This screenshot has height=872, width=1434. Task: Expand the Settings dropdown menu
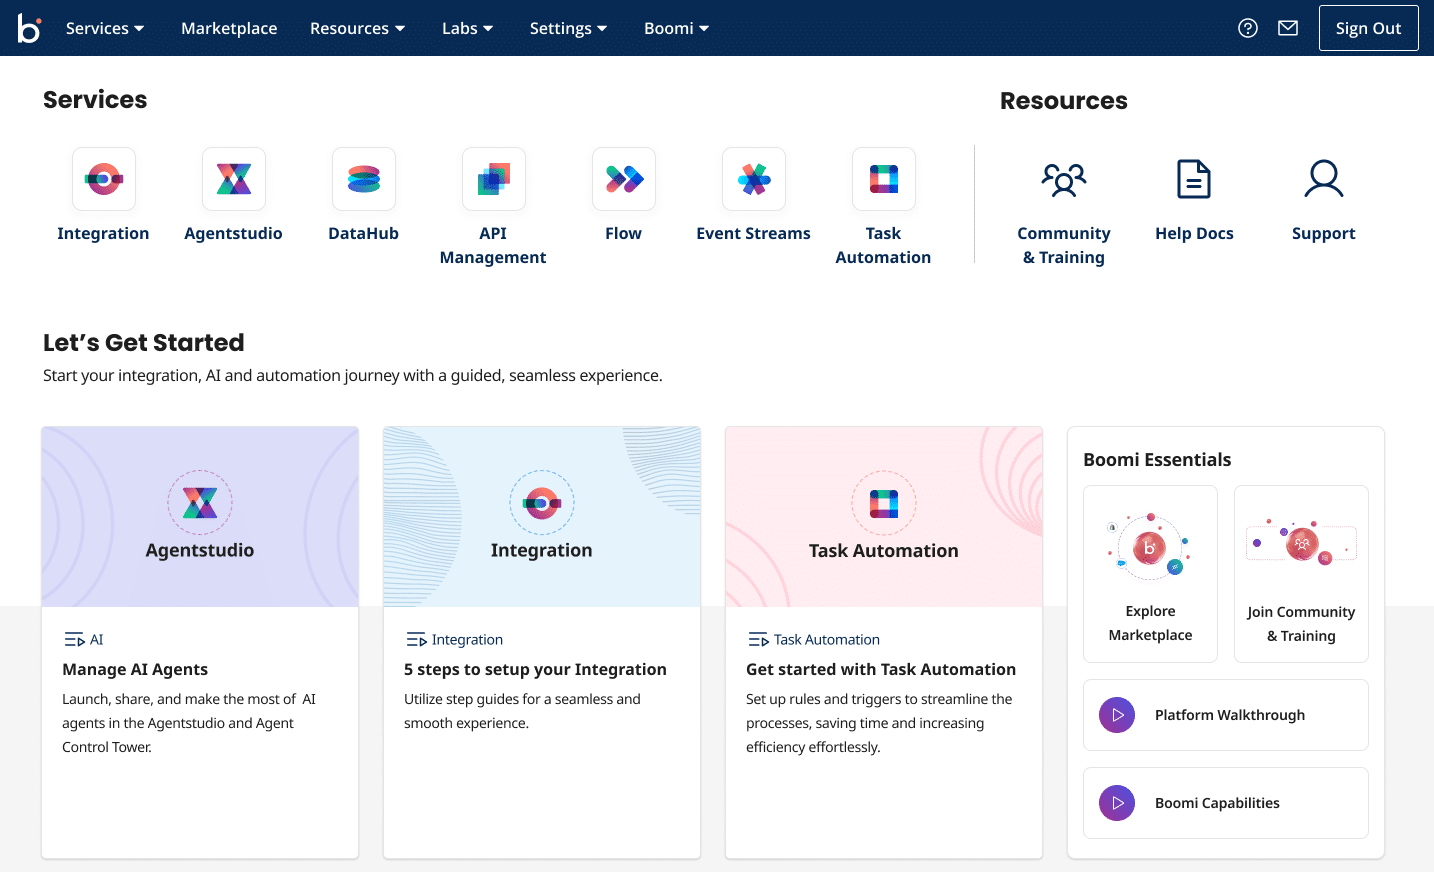[x=568, y=28]
